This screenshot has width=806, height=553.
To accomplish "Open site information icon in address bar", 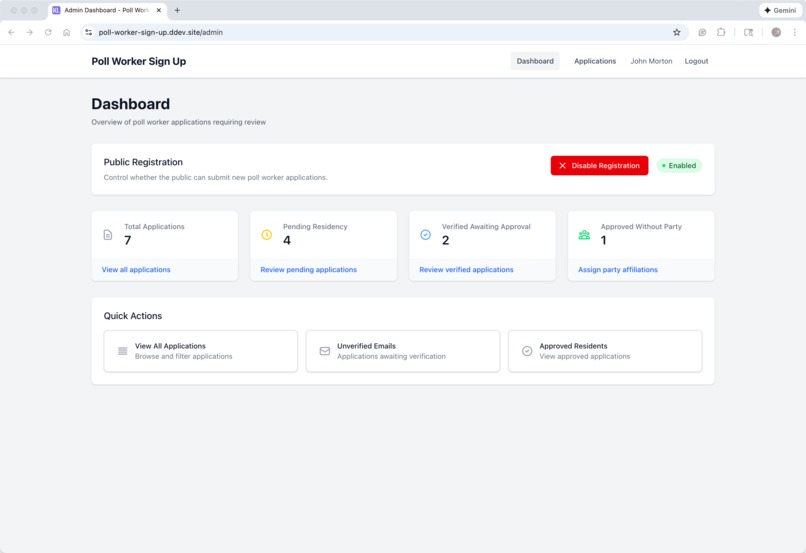I will (x=88, y=32).
